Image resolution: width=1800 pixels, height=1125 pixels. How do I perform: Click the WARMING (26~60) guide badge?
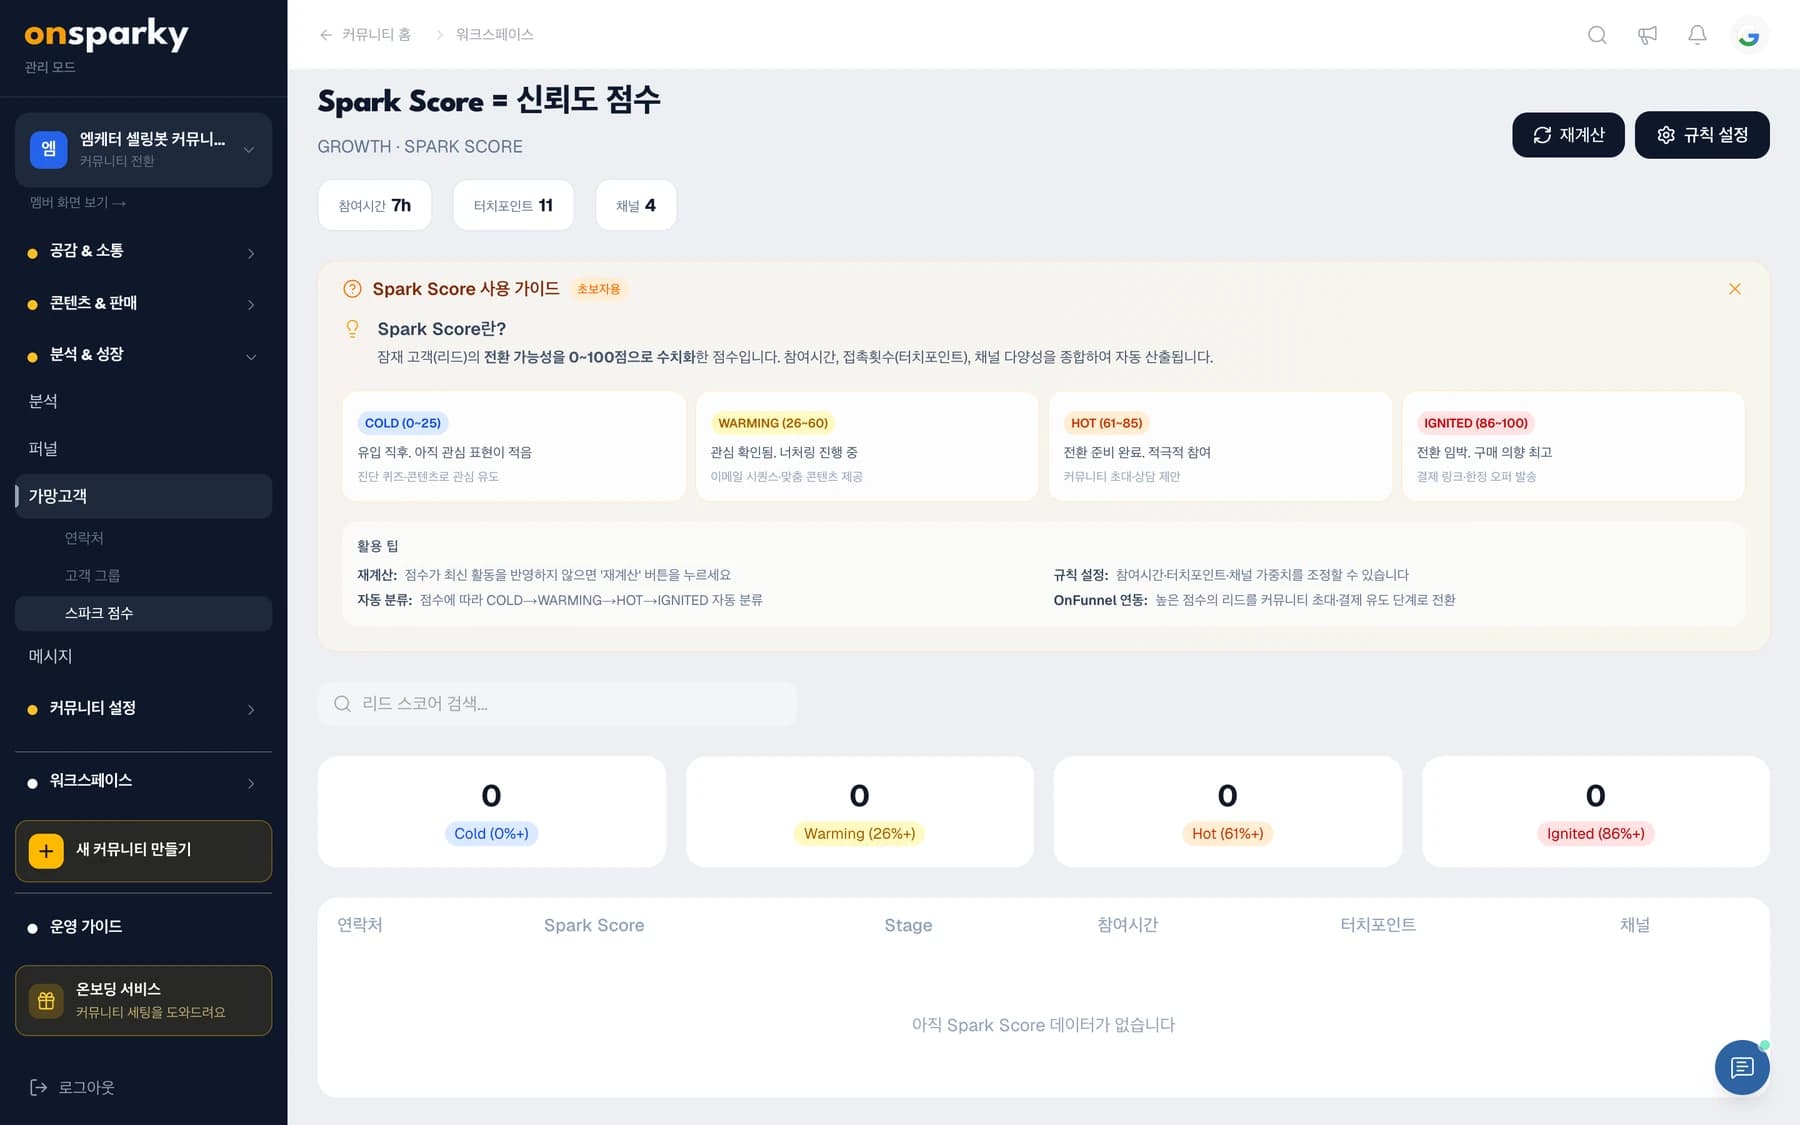(773, 423)
